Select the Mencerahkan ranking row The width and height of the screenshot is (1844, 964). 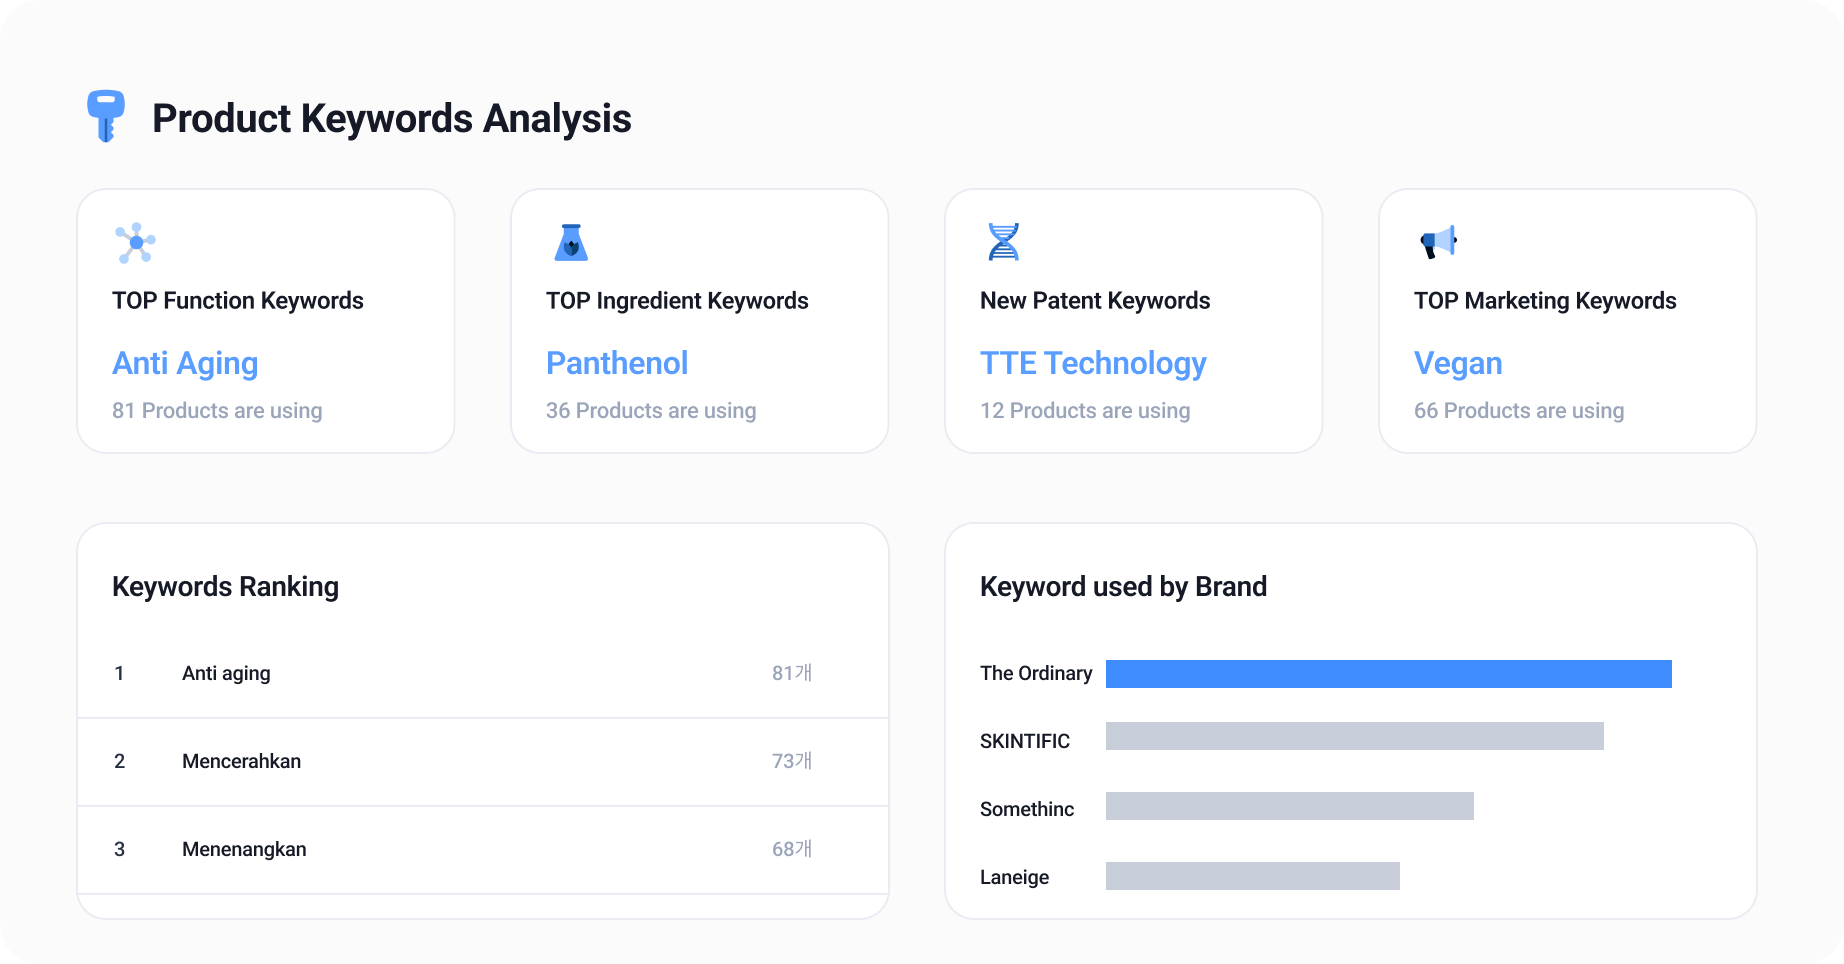tap(483, 762)
